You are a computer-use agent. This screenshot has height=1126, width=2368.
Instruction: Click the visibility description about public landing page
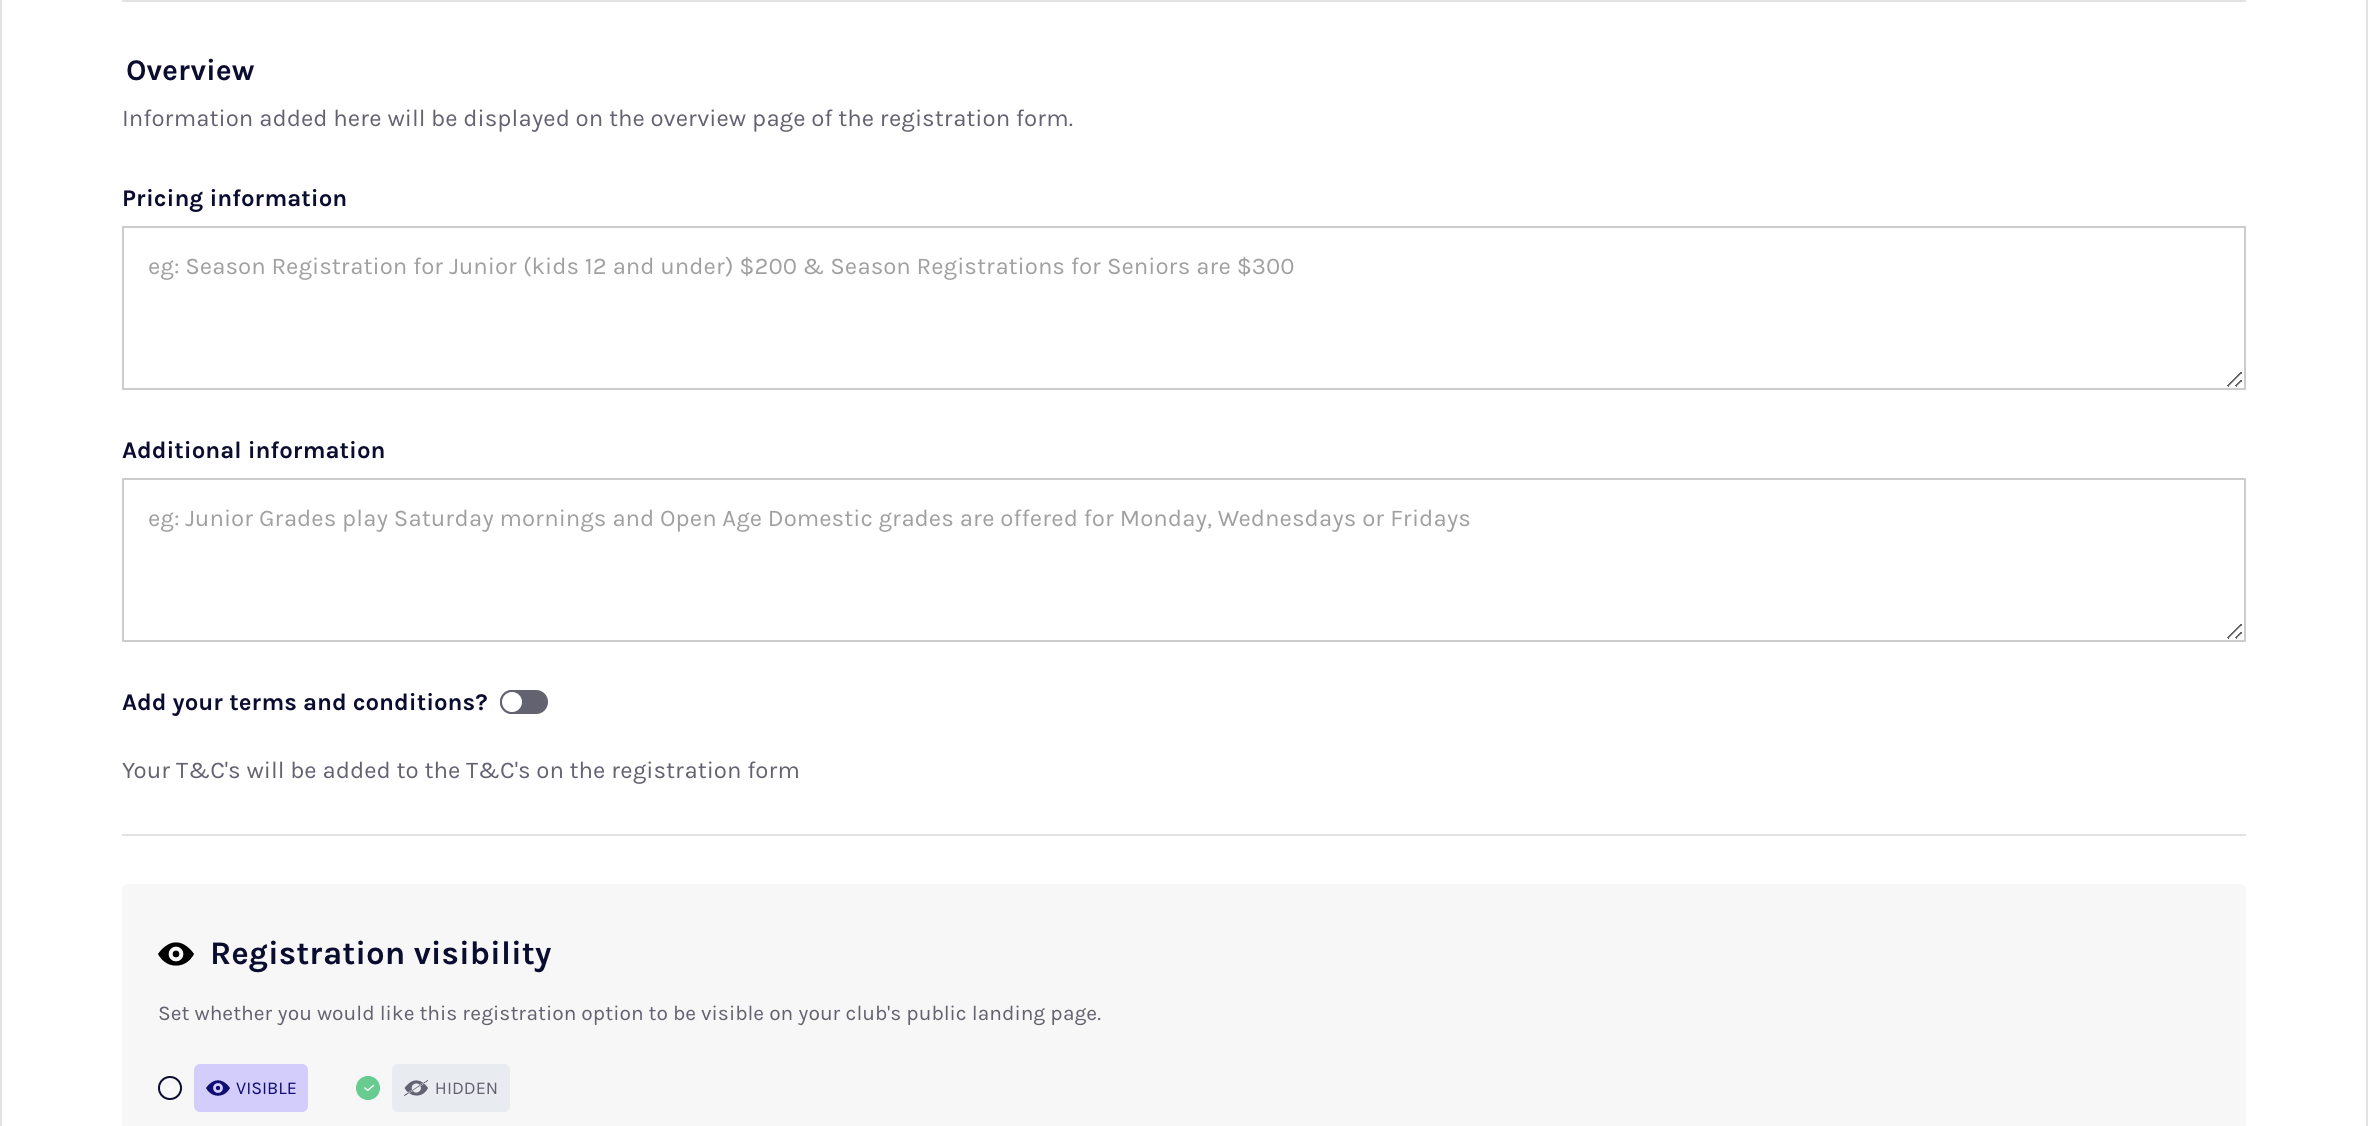point(629,1013)
